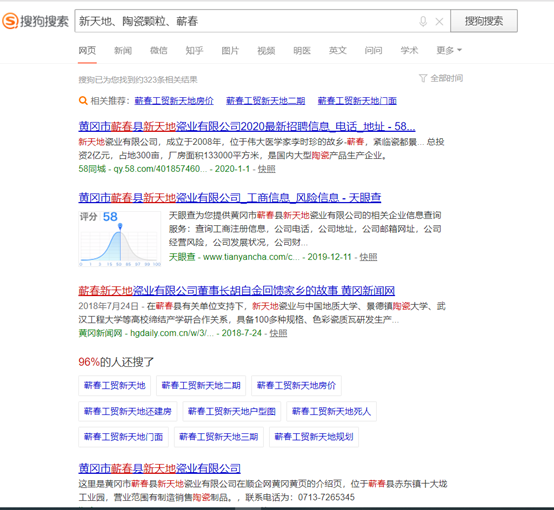Open related suggestion 蕲春工贸新天地房价 link at top

(x=174, y=101)
